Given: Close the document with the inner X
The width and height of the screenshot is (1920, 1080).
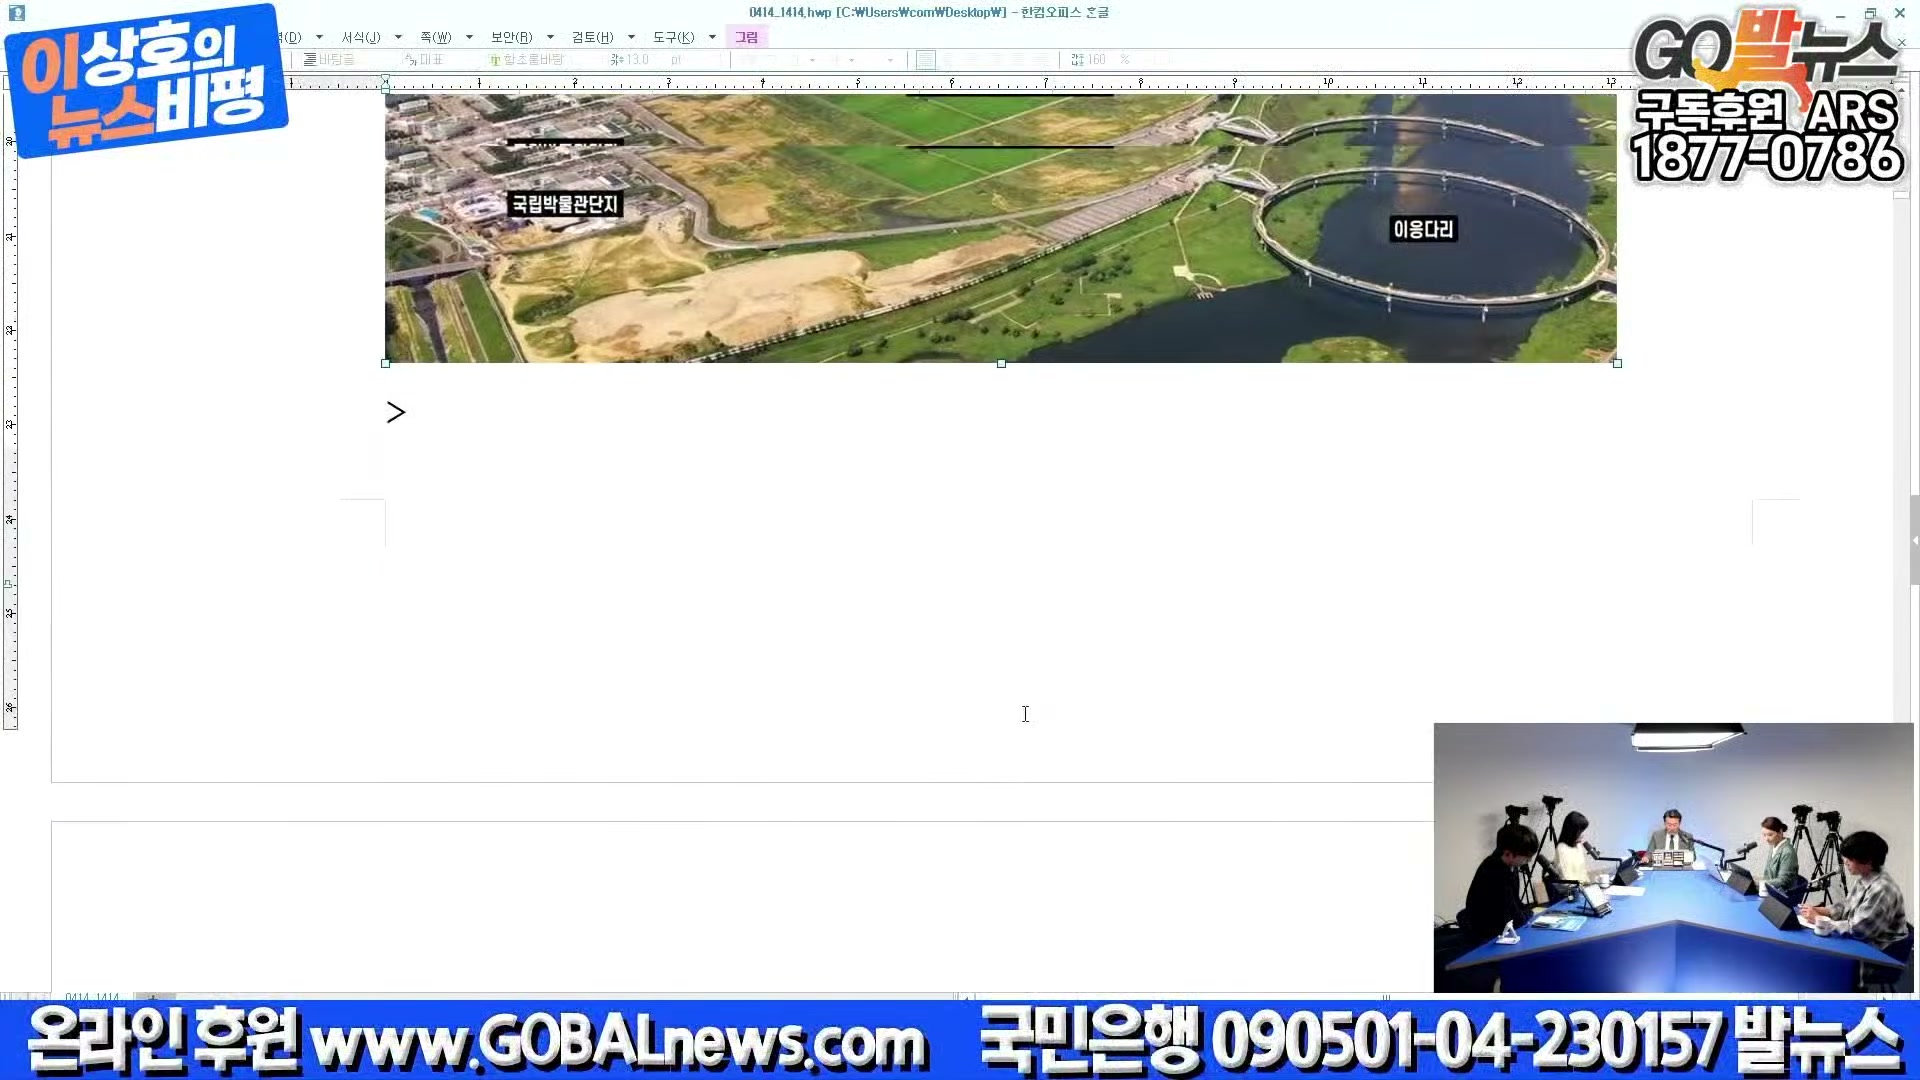Looking at the screenshot, I should coord(1902,43).
